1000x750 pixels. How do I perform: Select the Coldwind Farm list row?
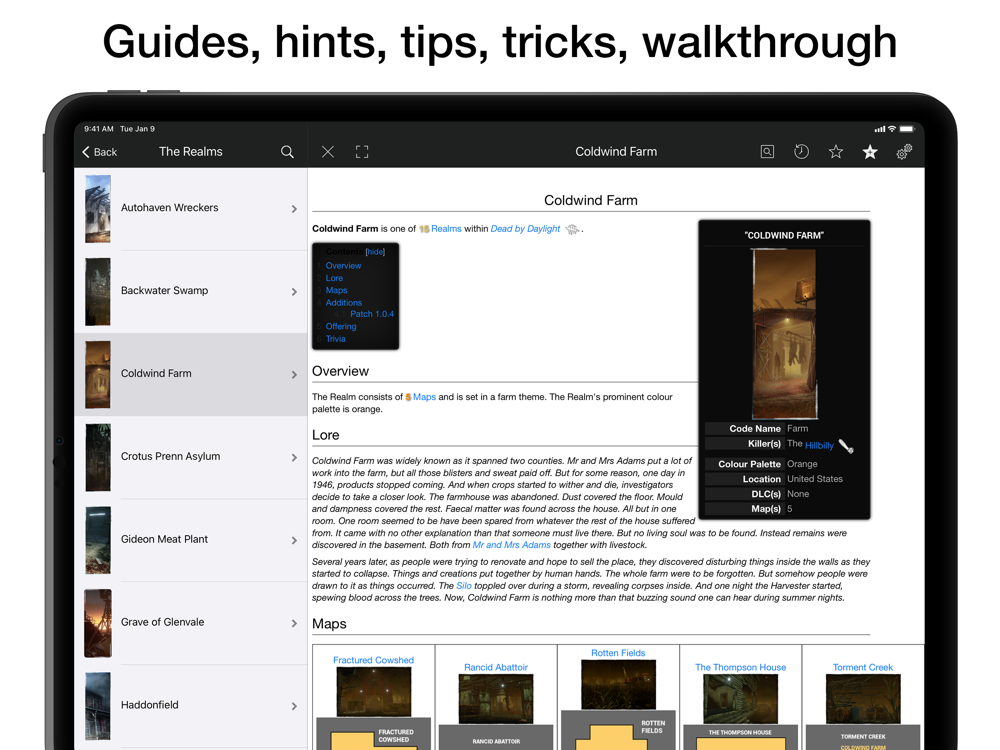point(191,374)
